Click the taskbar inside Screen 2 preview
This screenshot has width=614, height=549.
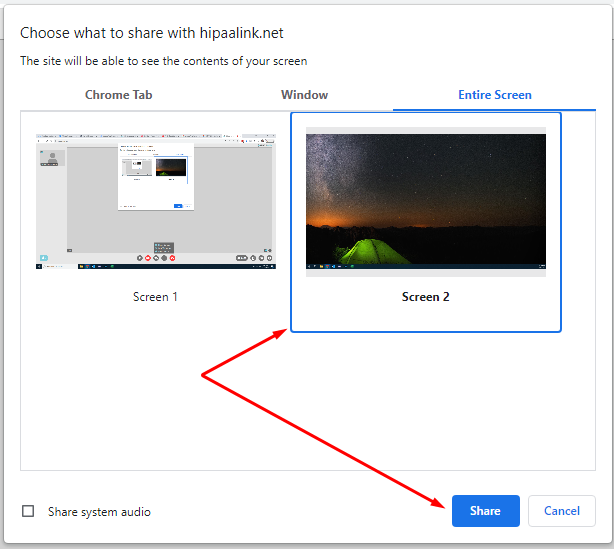(x=426, y=267)
